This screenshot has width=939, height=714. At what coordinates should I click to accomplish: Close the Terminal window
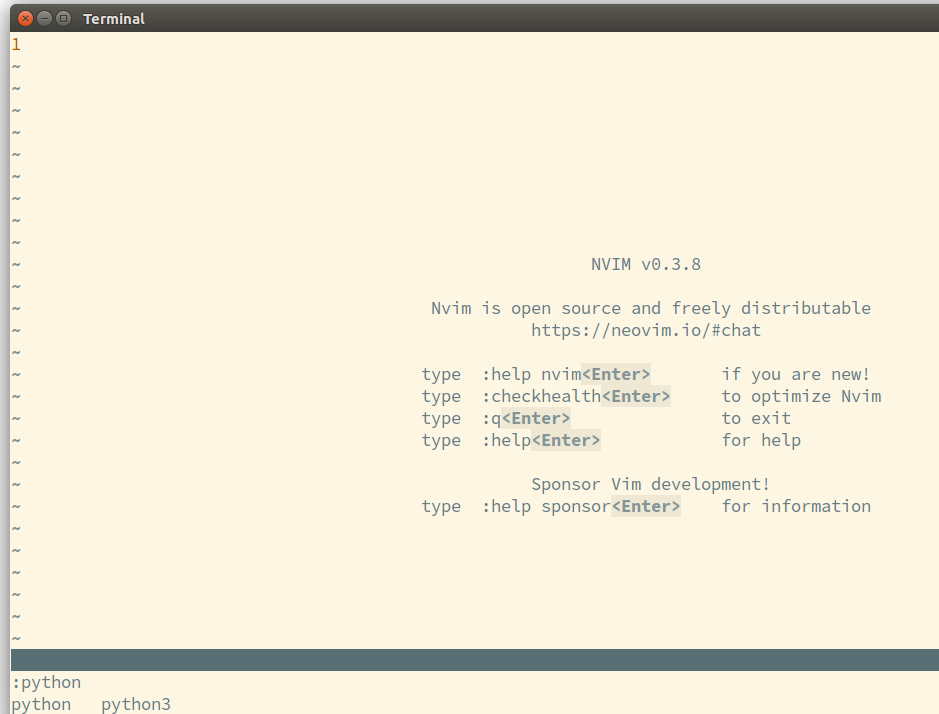pyautogui.click(x=25, y=19)
